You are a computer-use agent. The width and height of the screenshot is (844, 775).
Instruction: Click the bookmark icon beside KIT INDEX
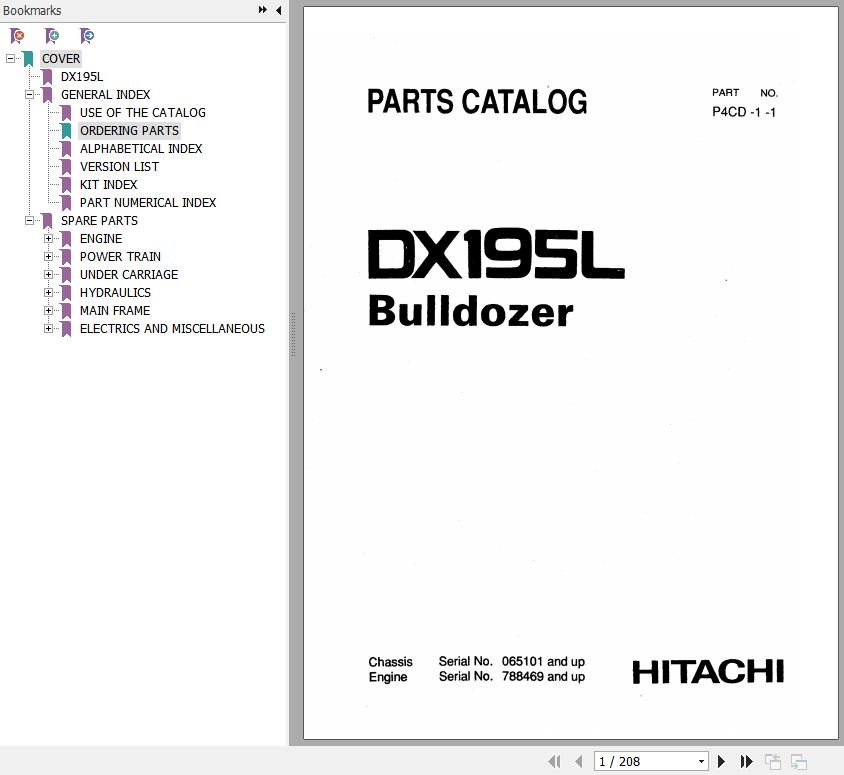(x=66, y=185)
